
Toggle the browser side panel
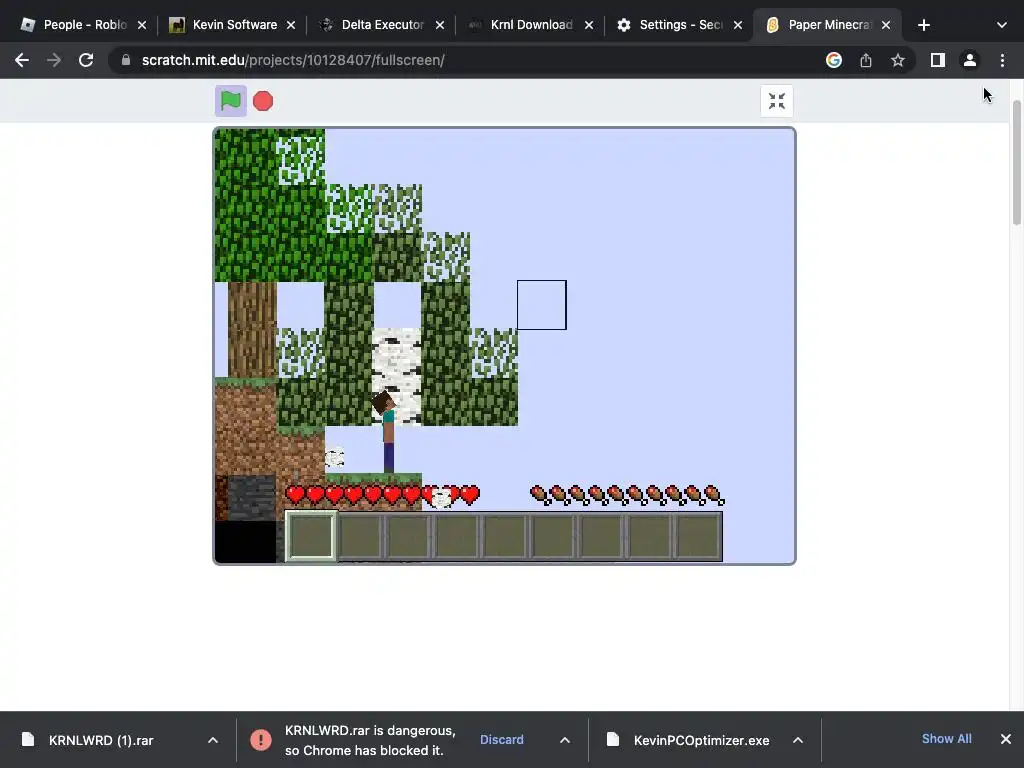(x=938, y=60)
